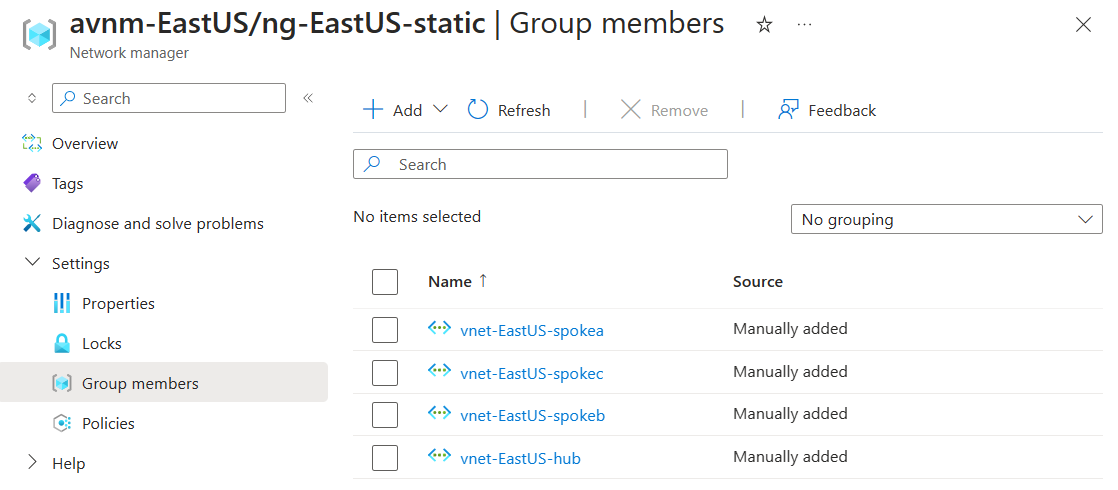Image resolution: width=1118 pixels, height=490 pixels.
Task: Toggle the select-all checkbox in the header
Action: click(x=385, y=282)
